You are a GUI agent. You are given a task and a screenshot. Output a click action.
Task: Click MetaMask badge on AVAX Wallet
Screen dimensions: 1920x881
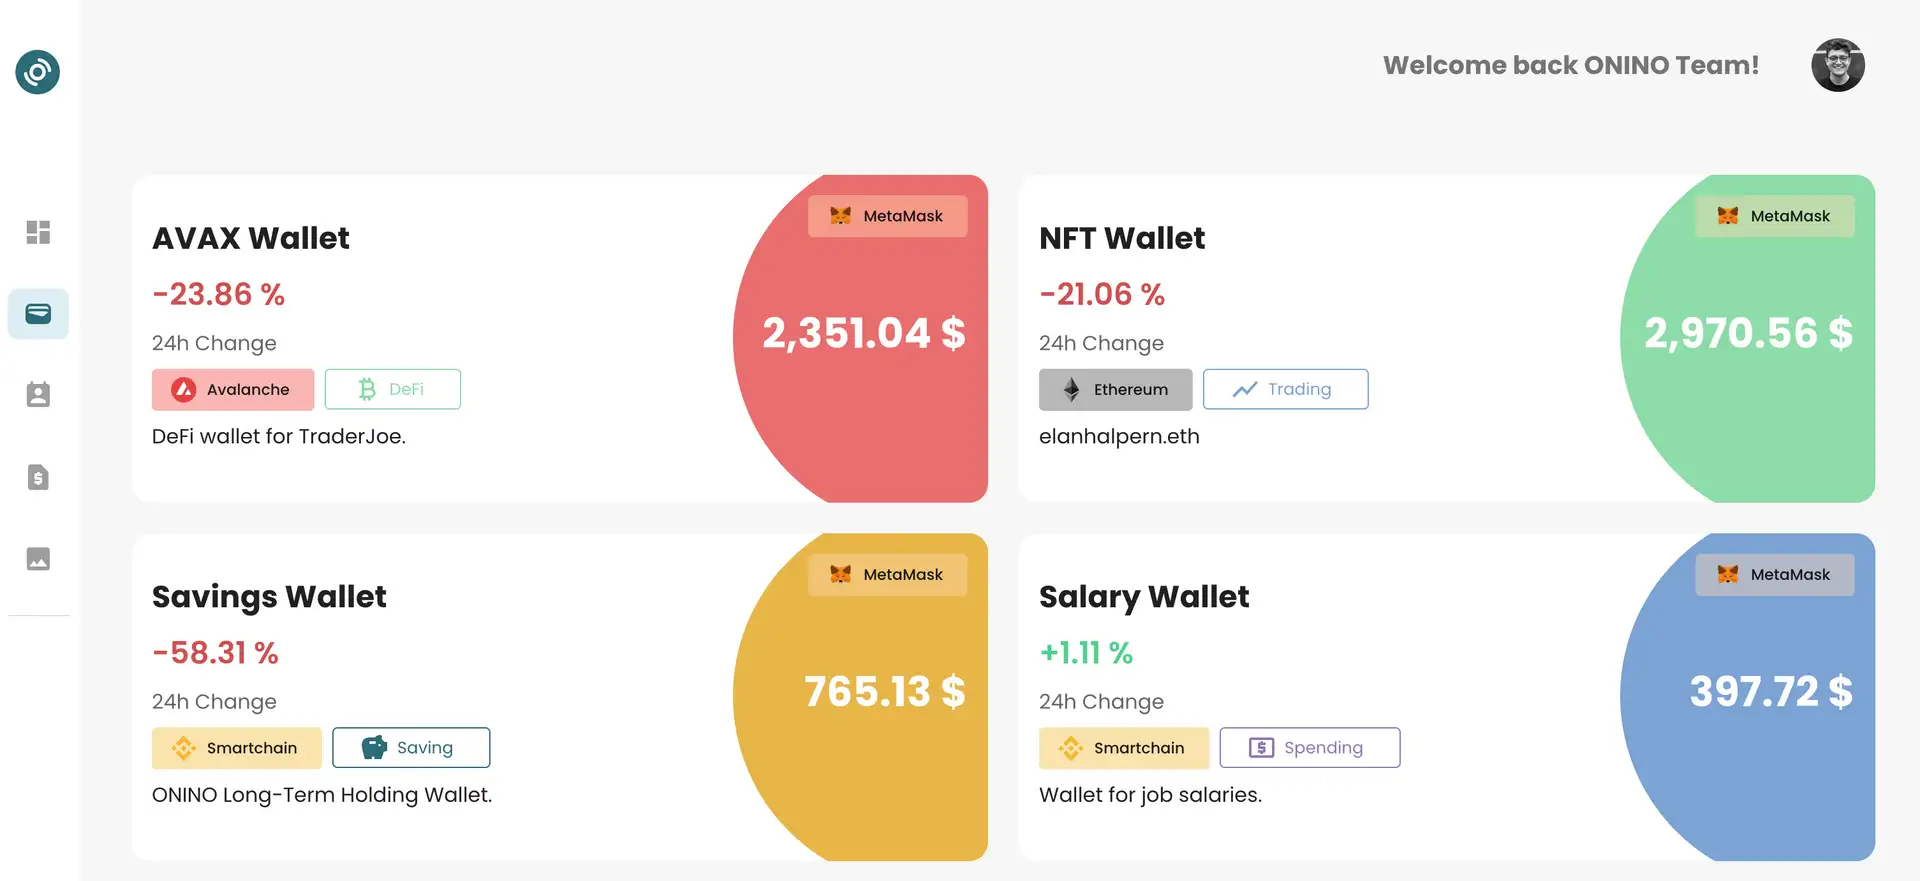tap(887, 216)
